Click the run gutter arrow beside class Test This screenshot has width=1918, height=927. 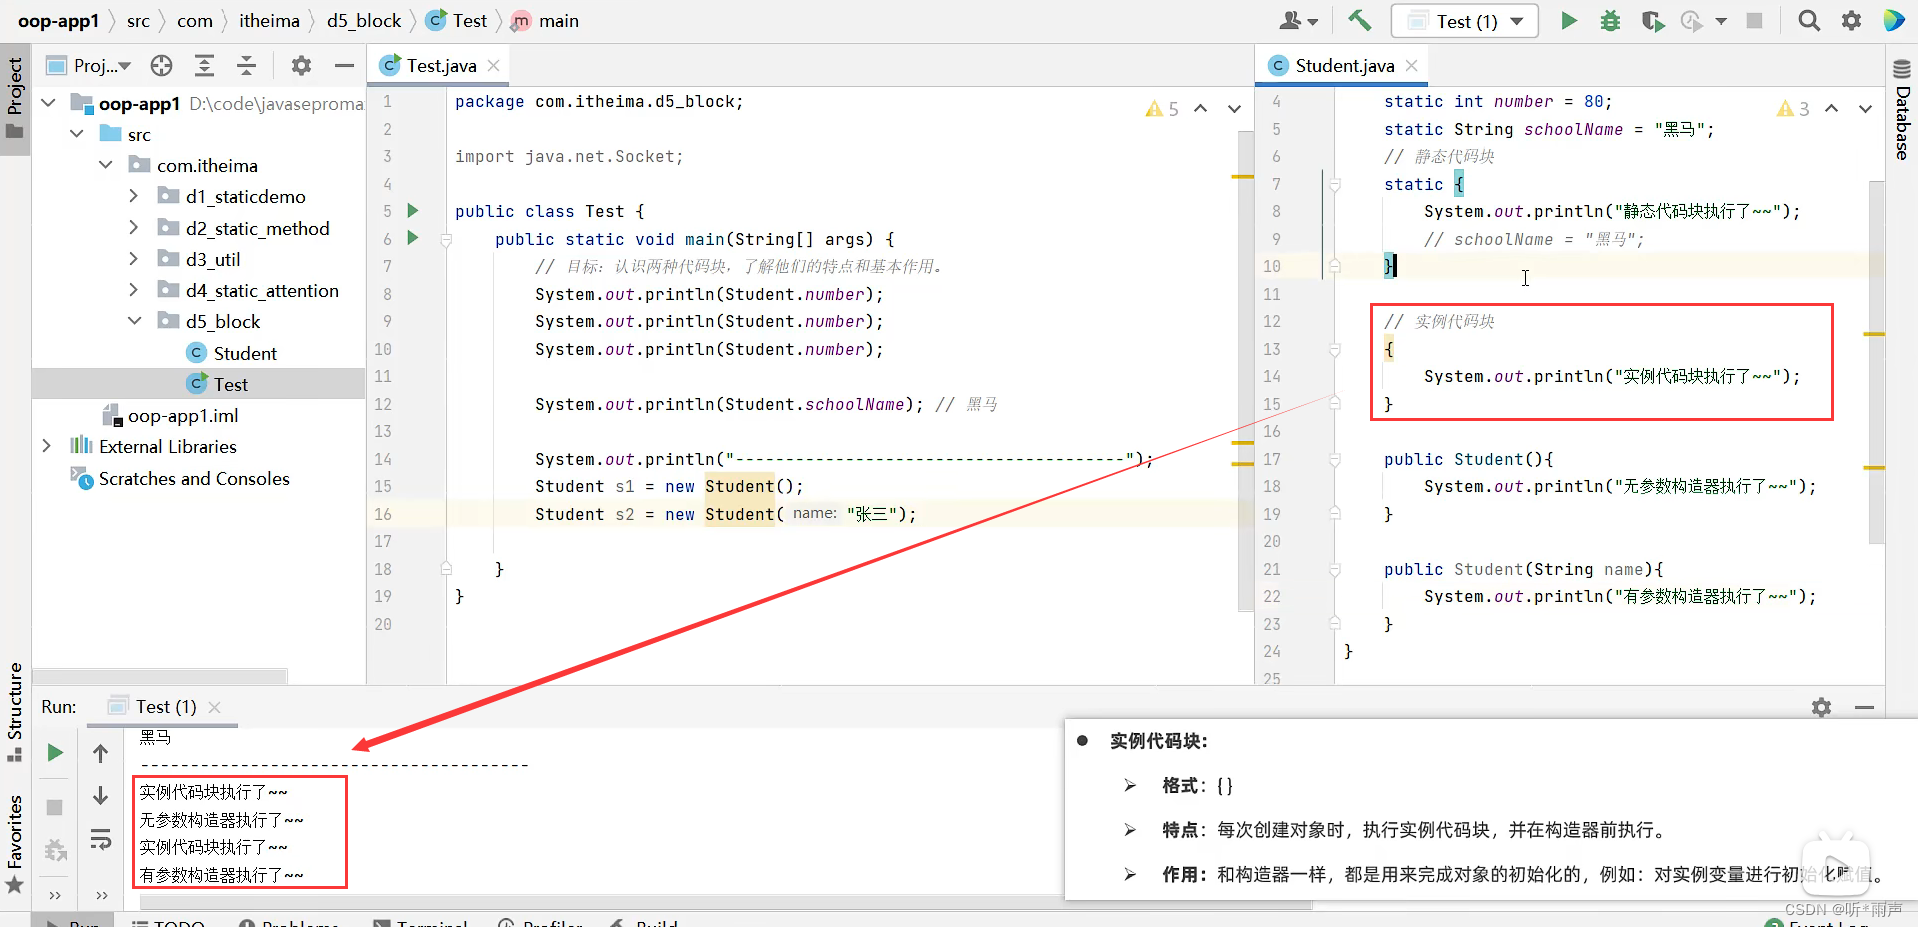(x=412, y=211)
